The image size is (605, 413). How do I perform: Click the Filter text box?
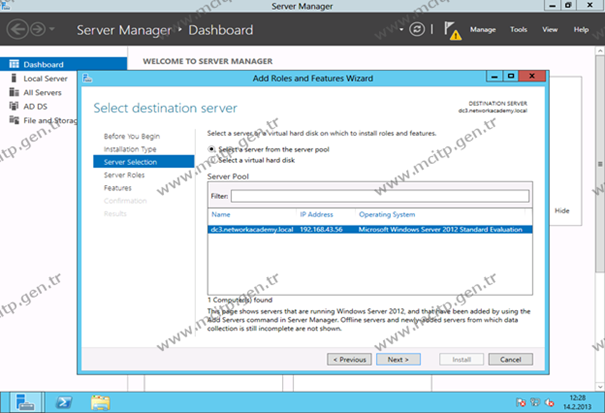[x=380, y=196]
